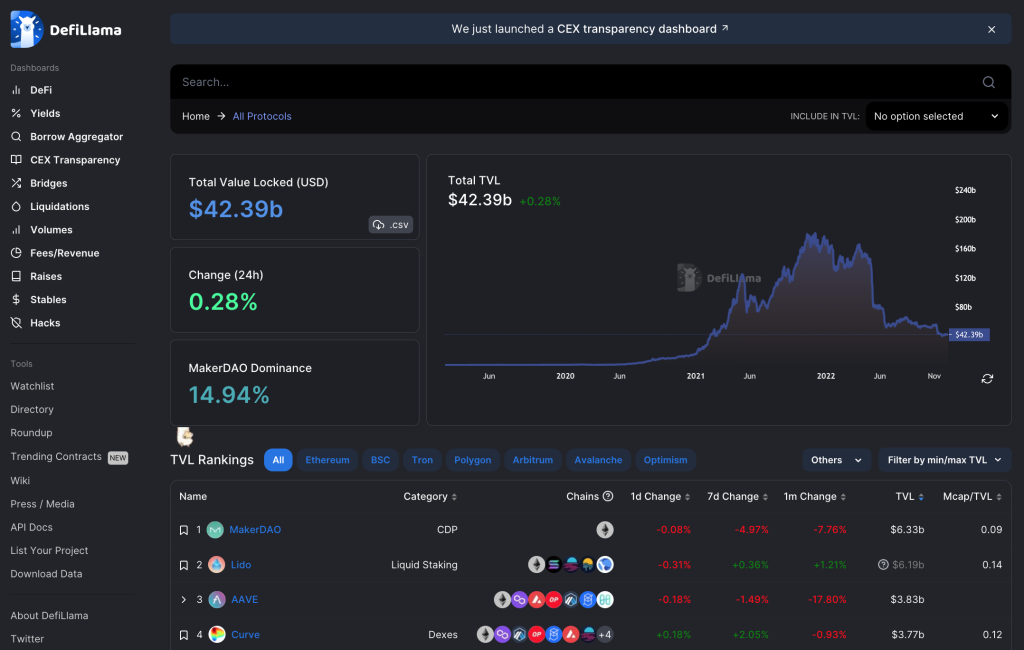Filter rankings by Optimism
Screen dimensions: 1024x650
pyautogui.click(x=665, y=460)
